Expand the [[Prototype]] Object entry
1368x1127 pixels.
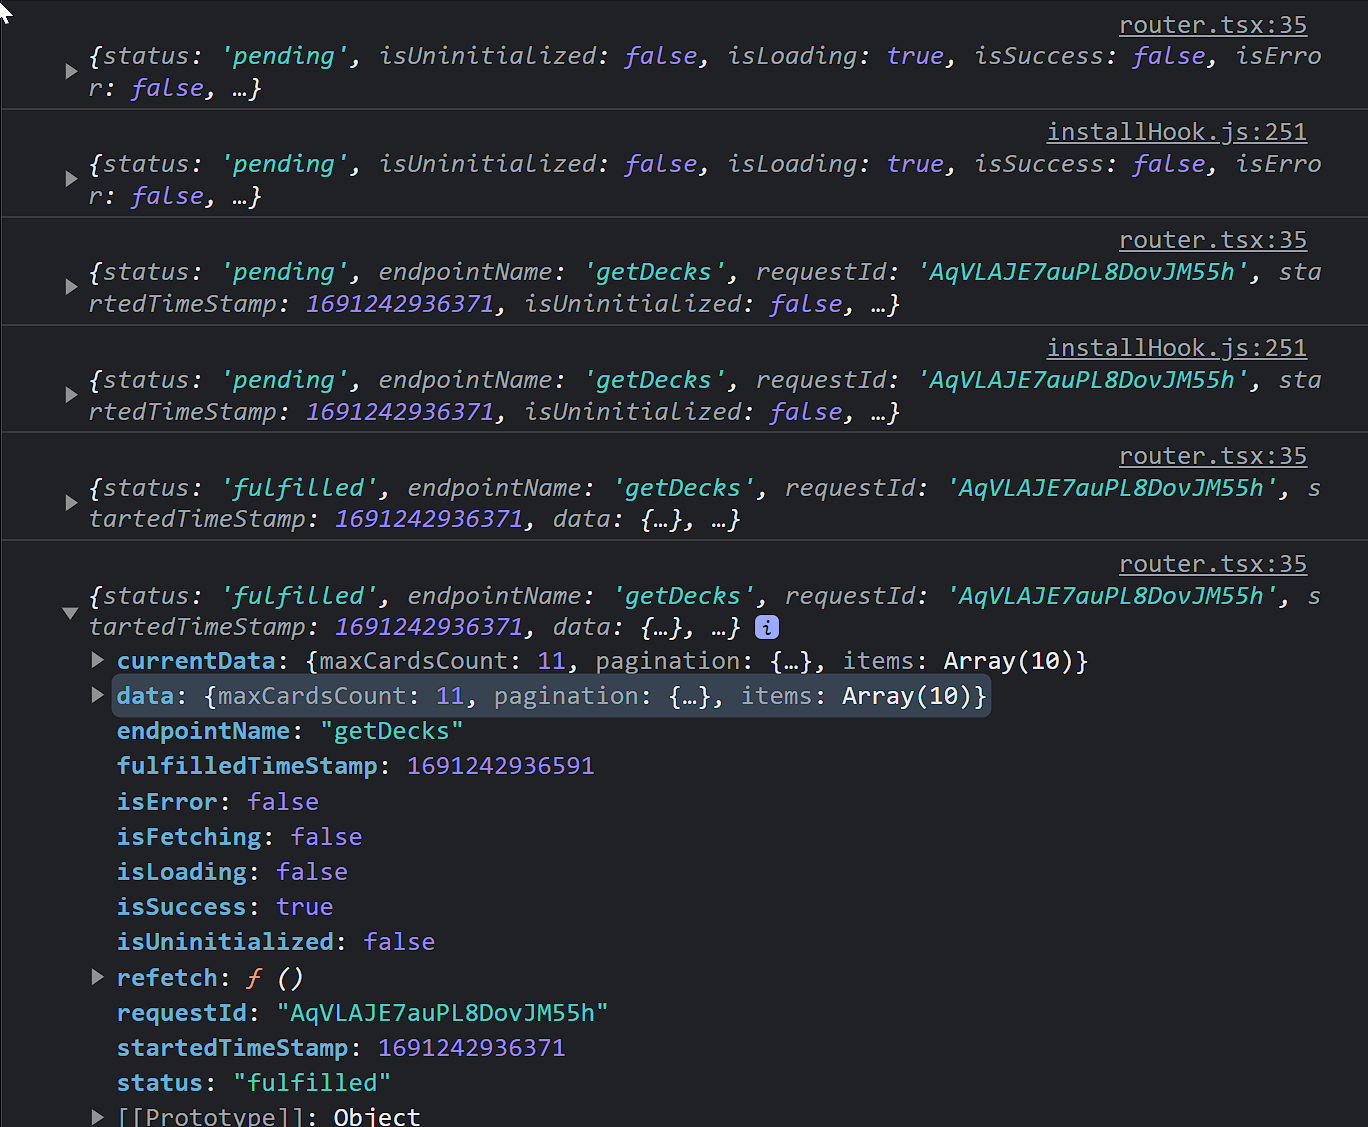point(98,1116)
